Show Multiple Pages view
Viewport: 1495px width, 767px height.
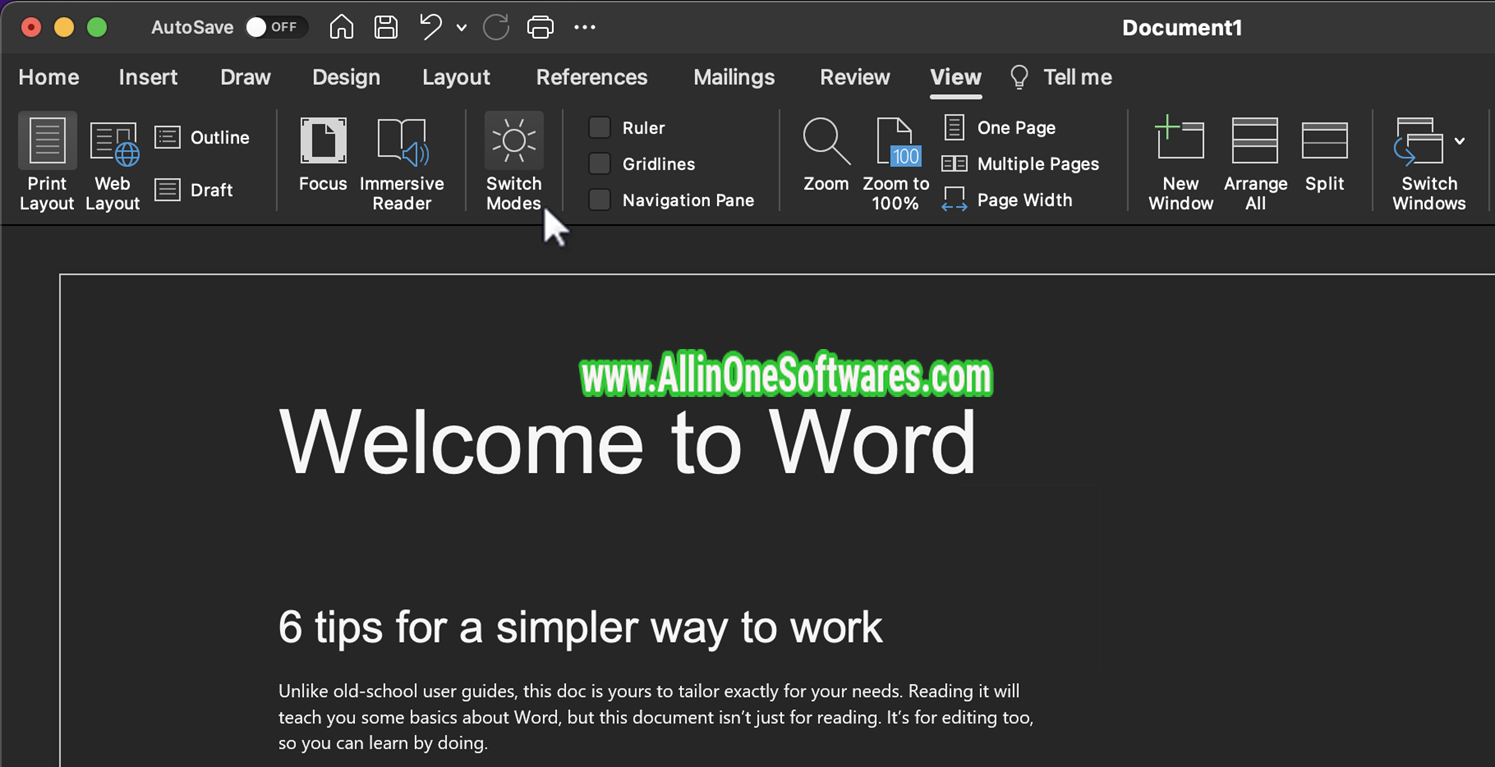click(x=1020, y=163)
